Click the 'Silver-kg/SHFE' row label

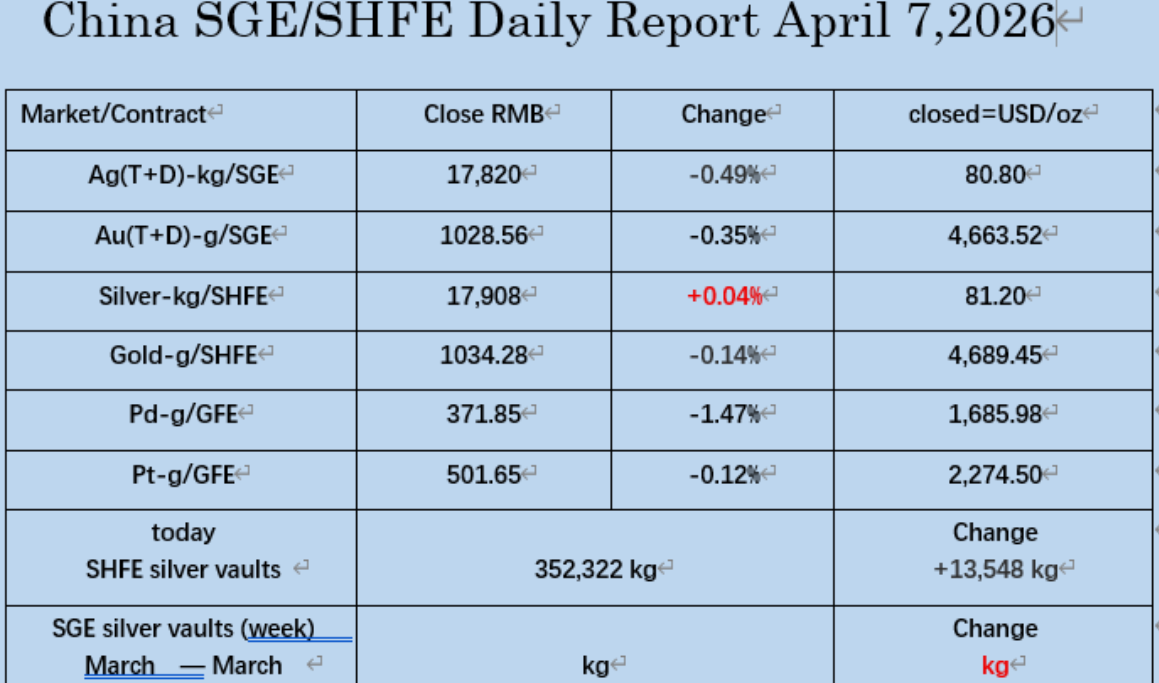(x=183, y=295)
